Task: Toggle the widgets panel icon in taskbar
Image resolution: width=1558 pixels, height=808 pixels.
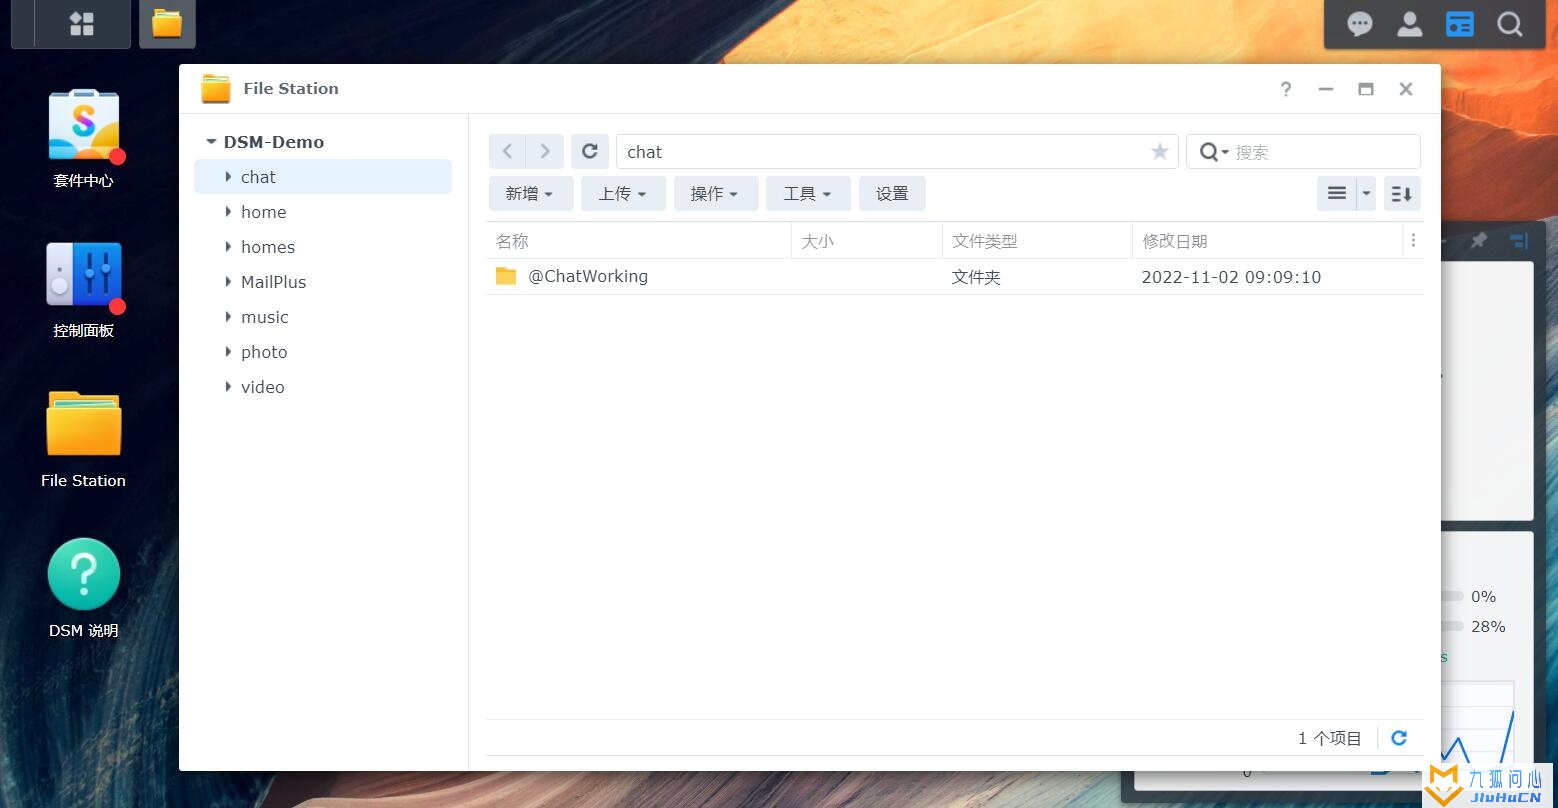Action: [x=1459, y=24]
